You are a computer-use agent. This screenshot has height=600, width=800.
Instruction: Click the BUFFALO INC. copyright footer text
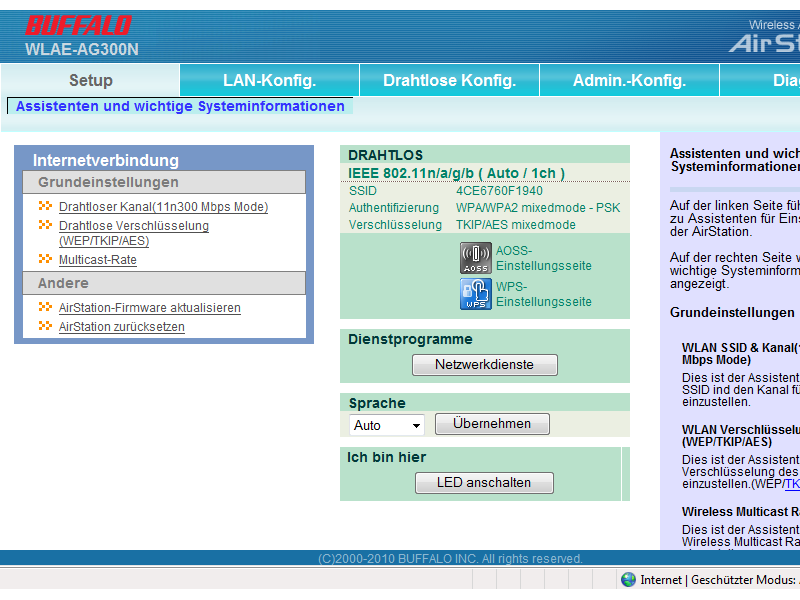point(450,559)
